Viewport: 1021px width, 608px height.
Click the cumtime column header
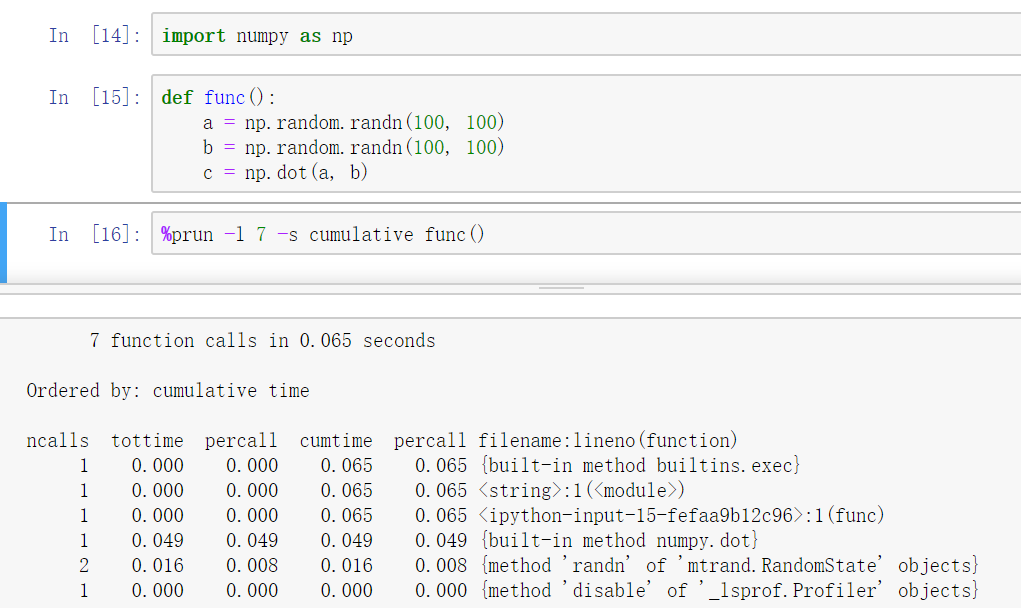coord(336,440)
